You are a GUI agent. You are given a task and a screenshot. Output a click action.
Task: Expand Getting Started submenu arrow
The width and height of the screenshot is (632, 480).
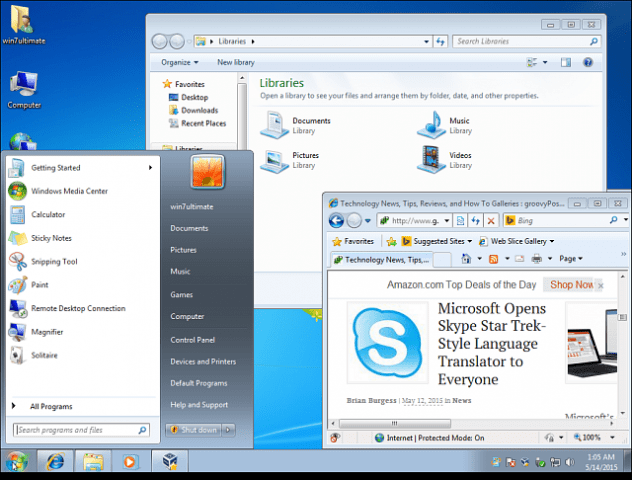tap(150, 168)
